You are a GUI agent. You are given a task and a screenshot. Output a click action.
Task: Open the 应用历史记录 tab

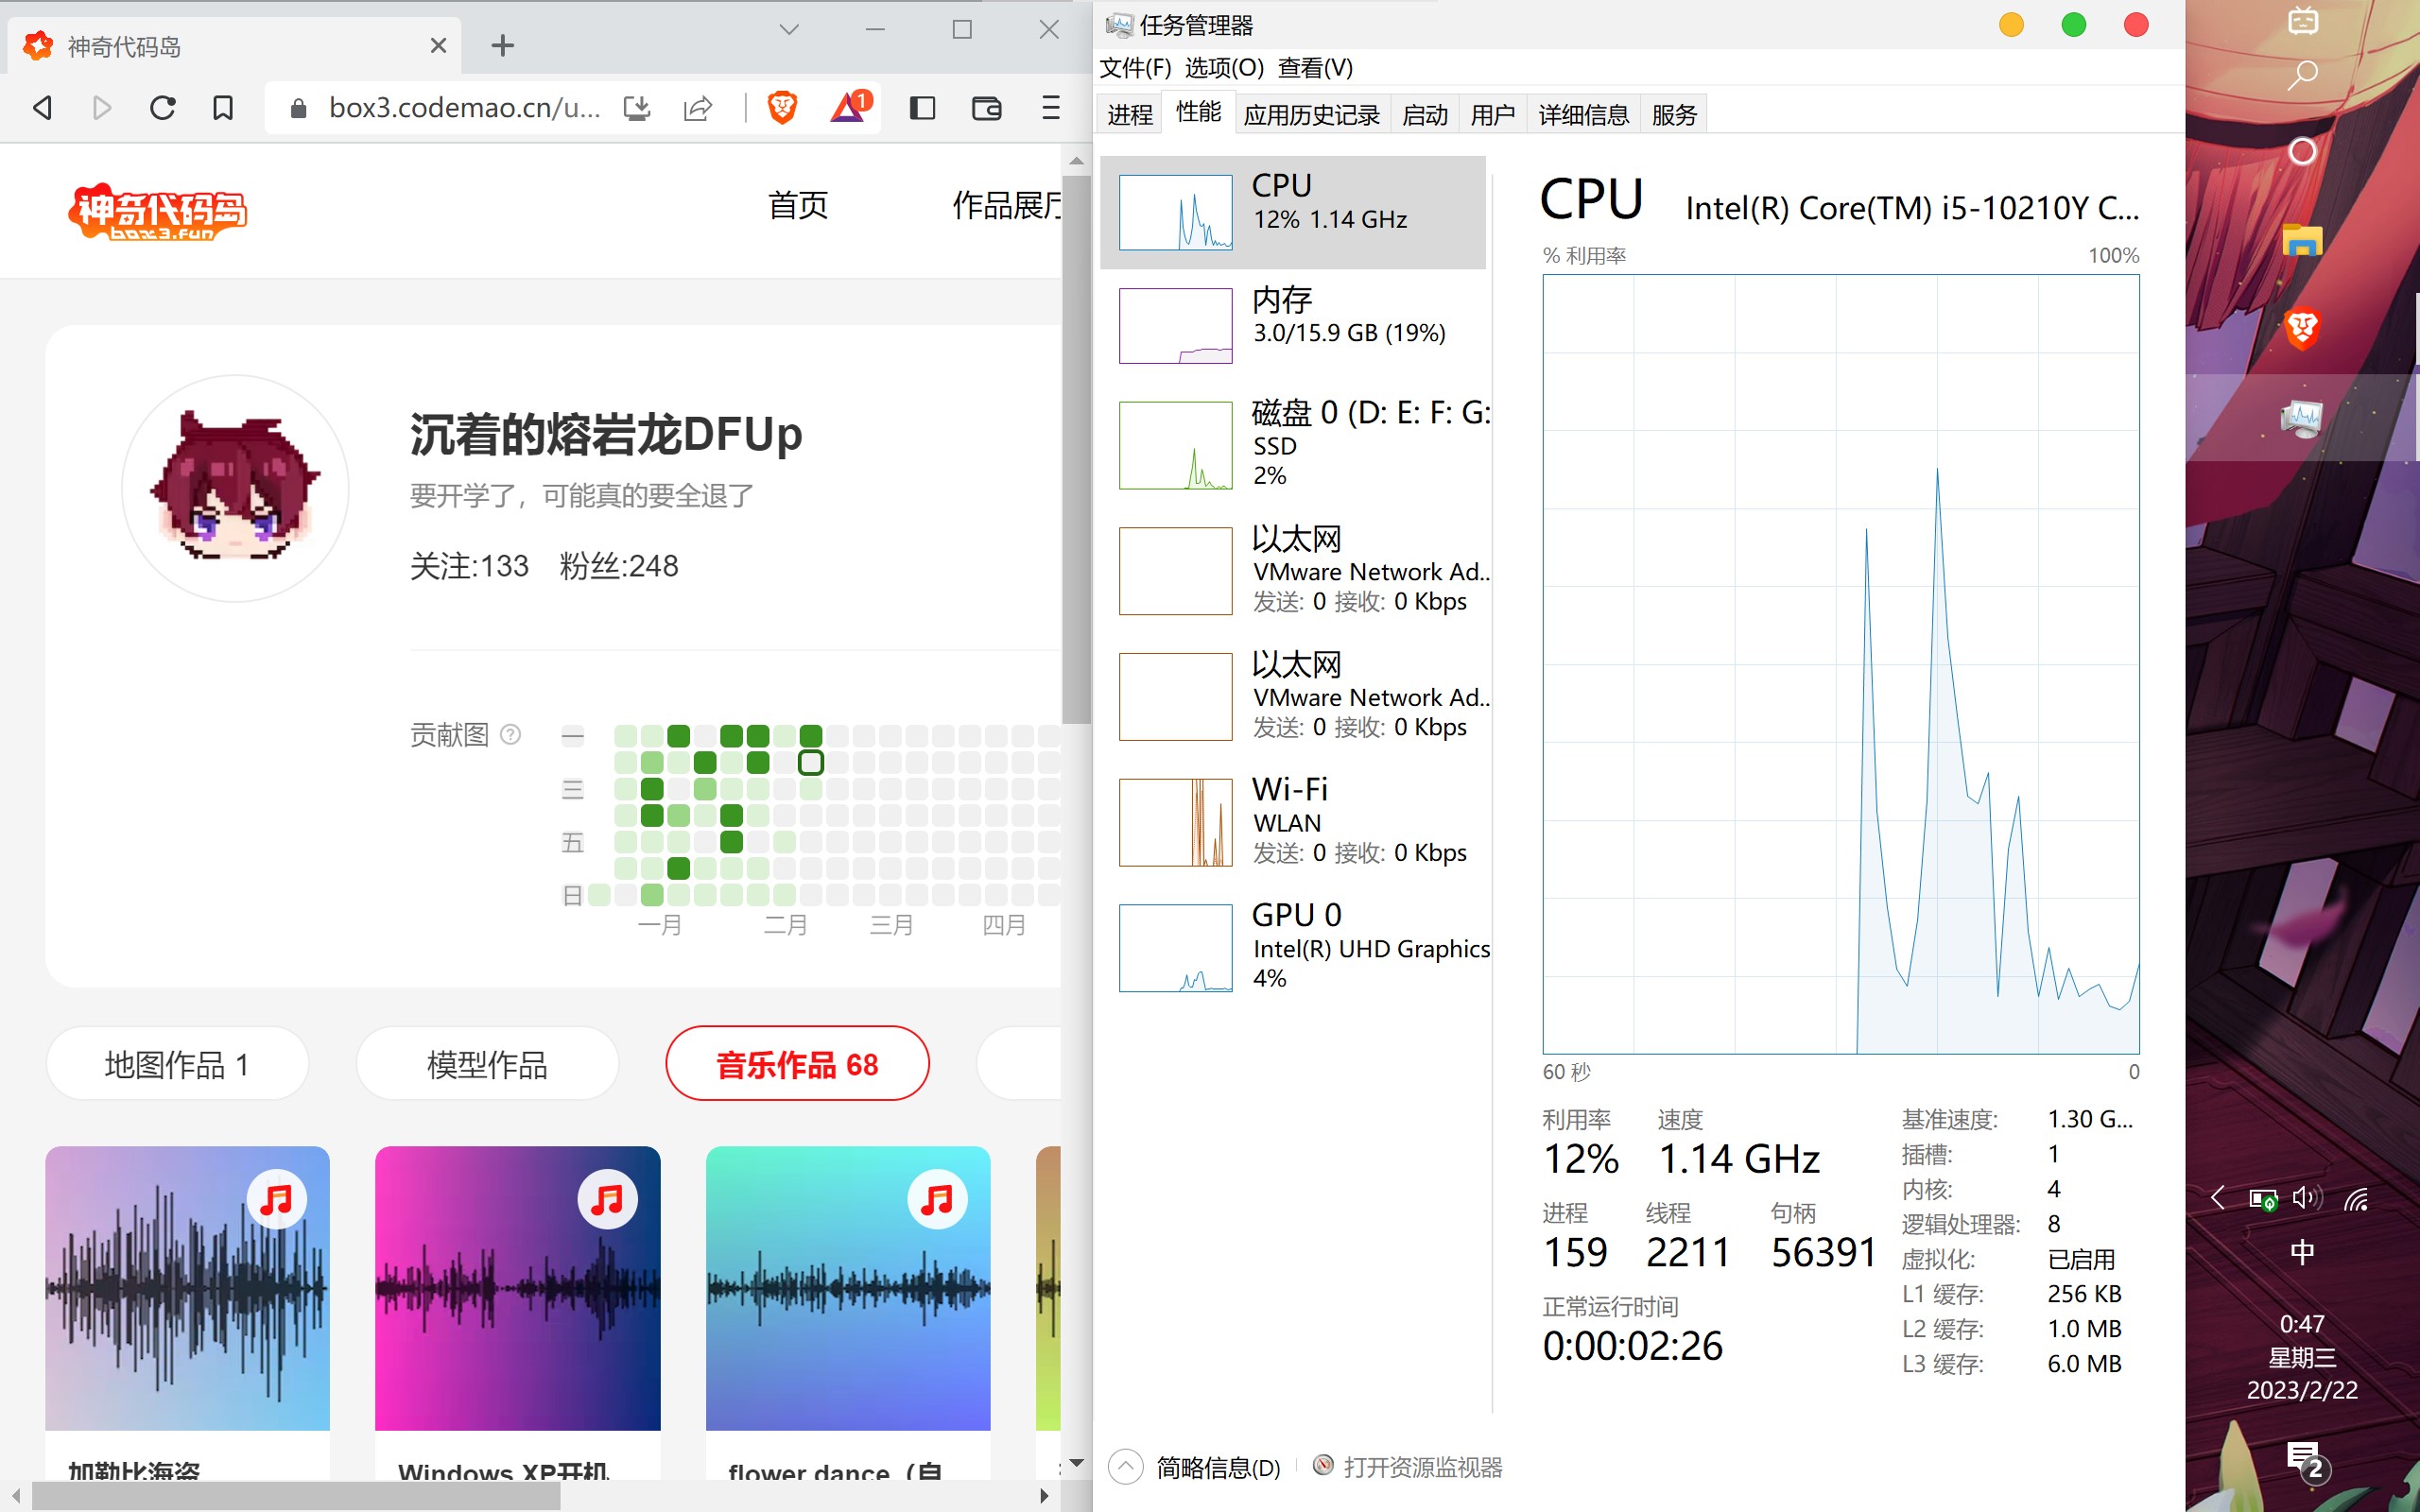click(x=1311, y=115)
